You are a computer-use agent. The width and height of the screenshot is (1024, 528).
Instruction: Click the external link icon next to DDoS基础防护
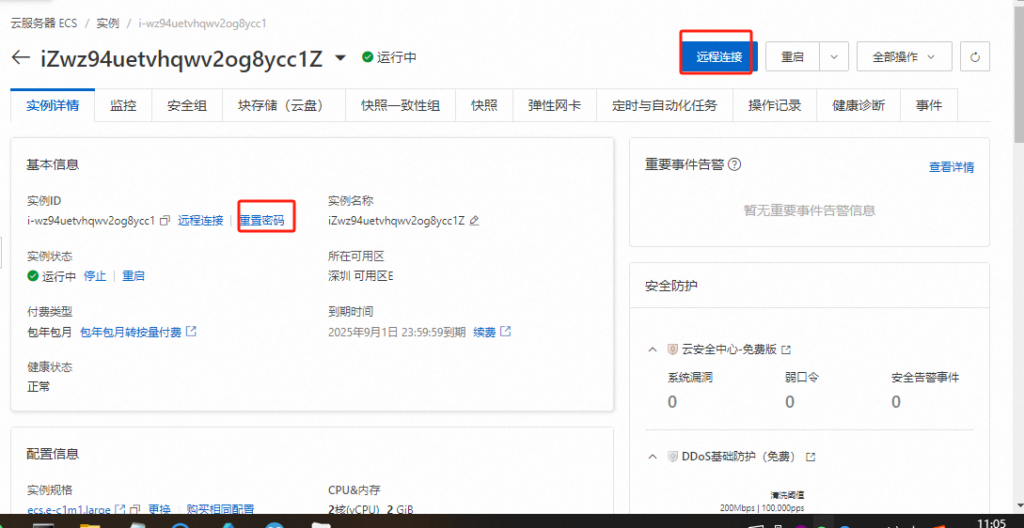click(x=811, y=456)
